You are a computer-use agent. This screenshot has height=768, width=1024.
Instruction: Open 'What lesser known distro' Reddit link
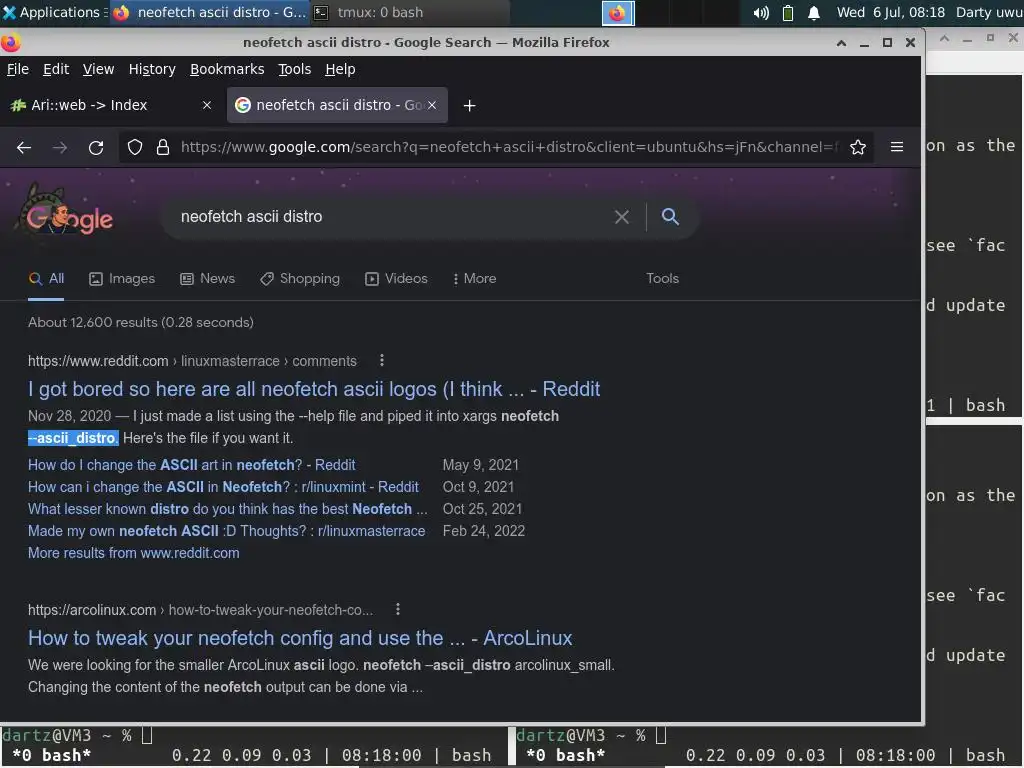point(228,509)
